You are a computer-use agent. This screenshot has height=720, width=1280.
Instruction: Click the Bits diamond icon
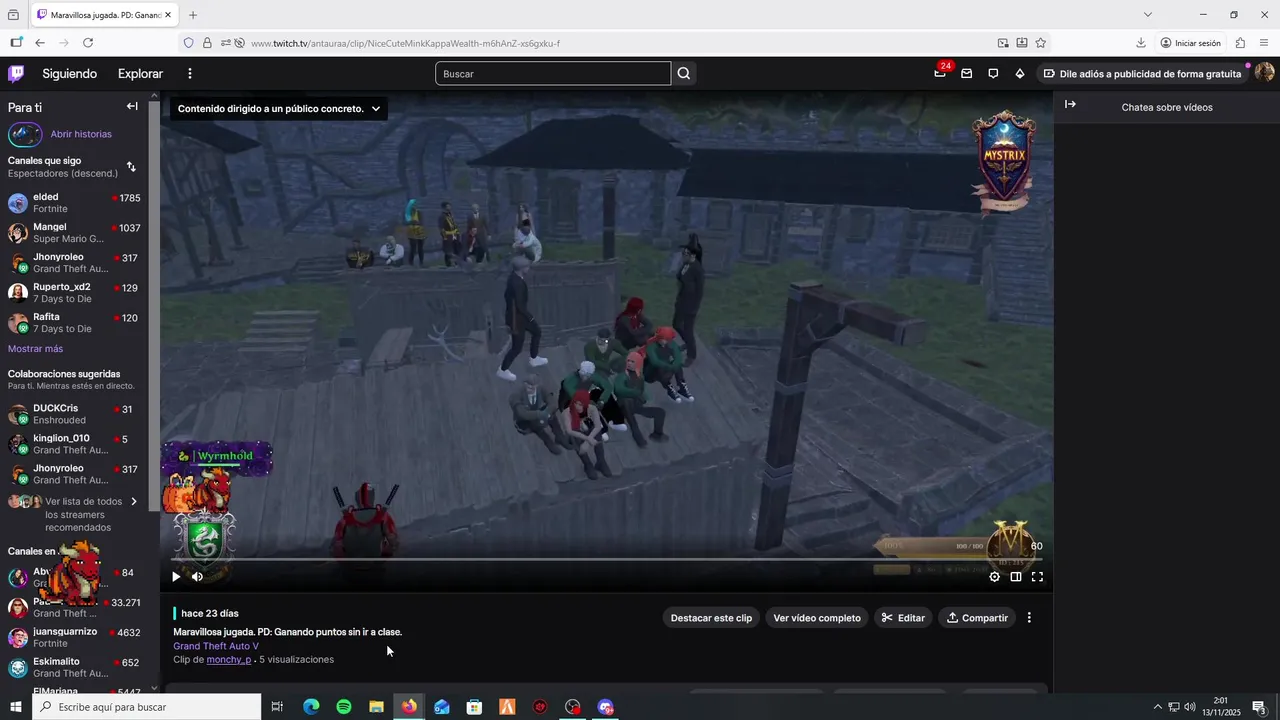click(x=1020, y=73)
